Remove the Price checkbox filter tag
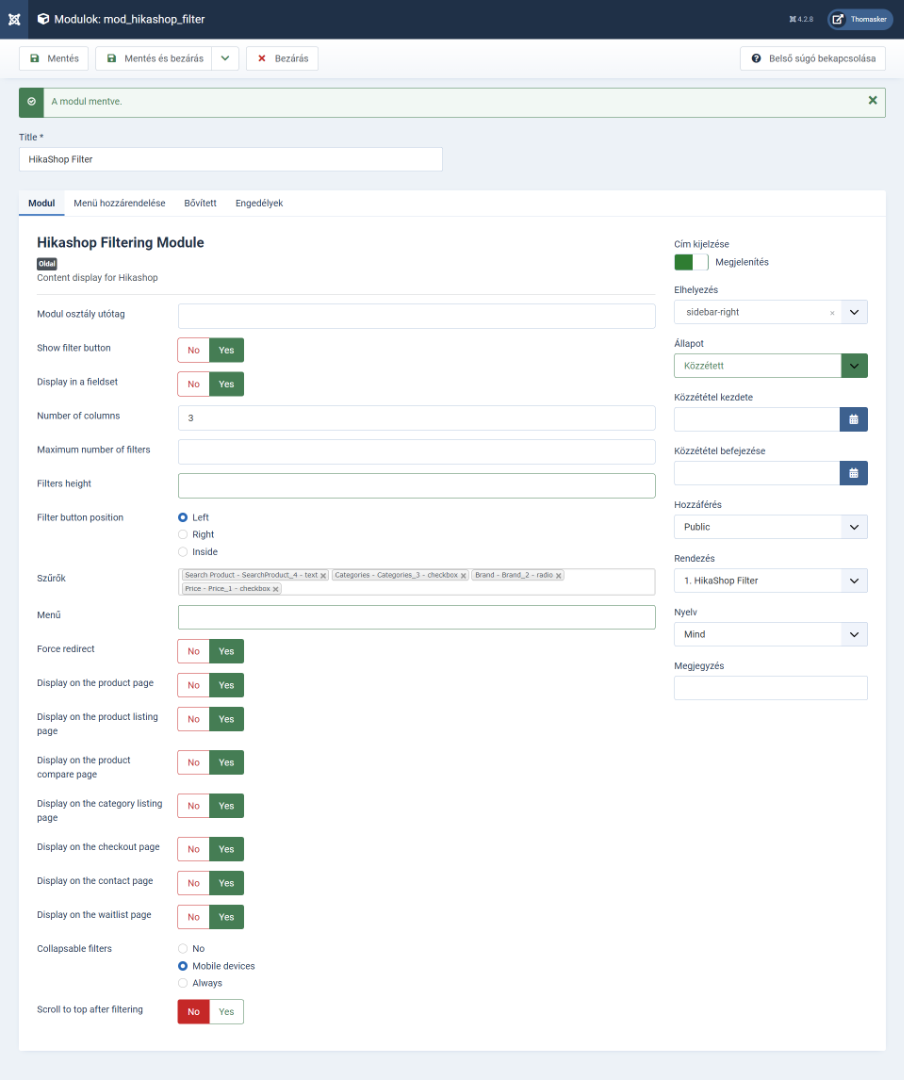 click(x=276, y=589)
